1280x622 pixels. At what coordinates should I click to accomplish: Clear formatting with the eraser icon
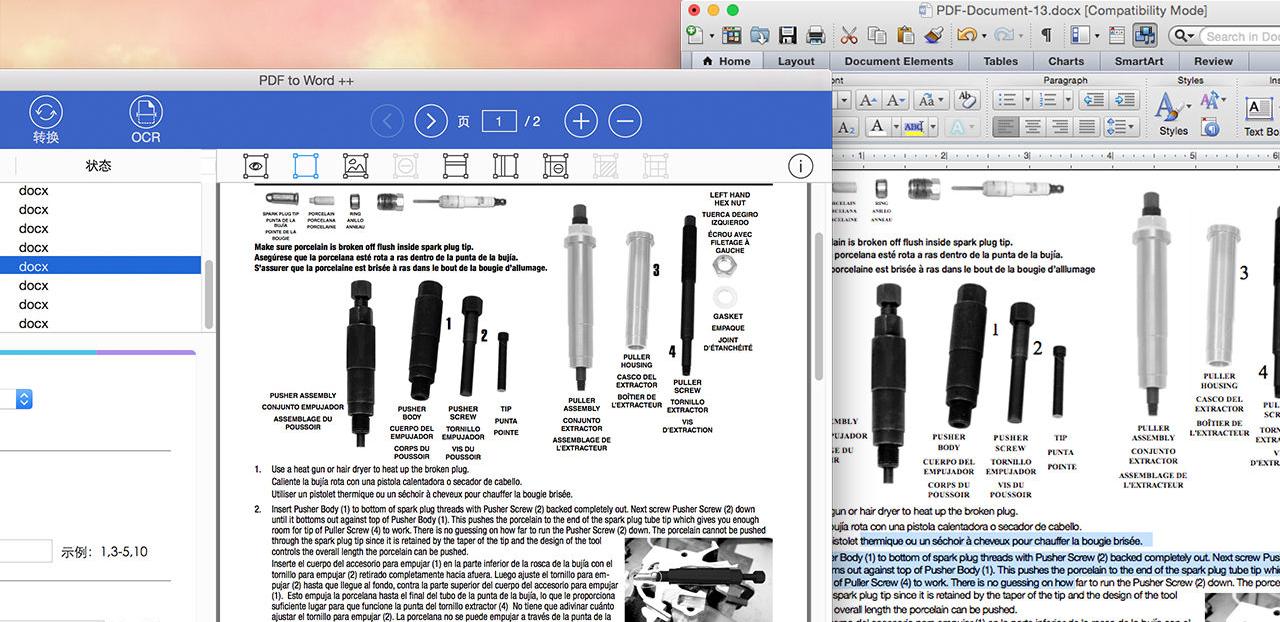[967, 100]
